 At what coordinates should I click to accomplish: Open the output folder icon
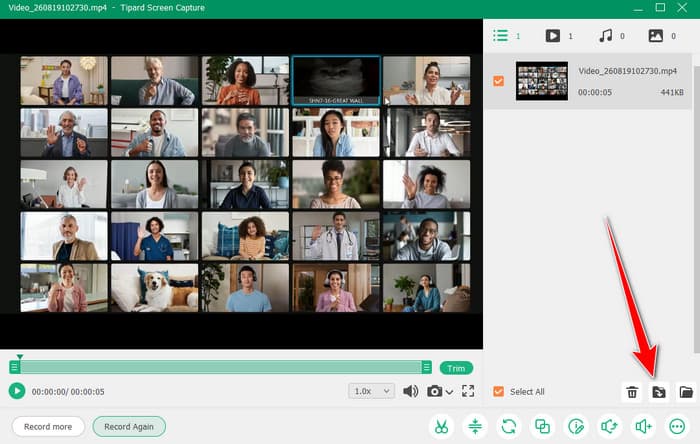coord(686,392)
